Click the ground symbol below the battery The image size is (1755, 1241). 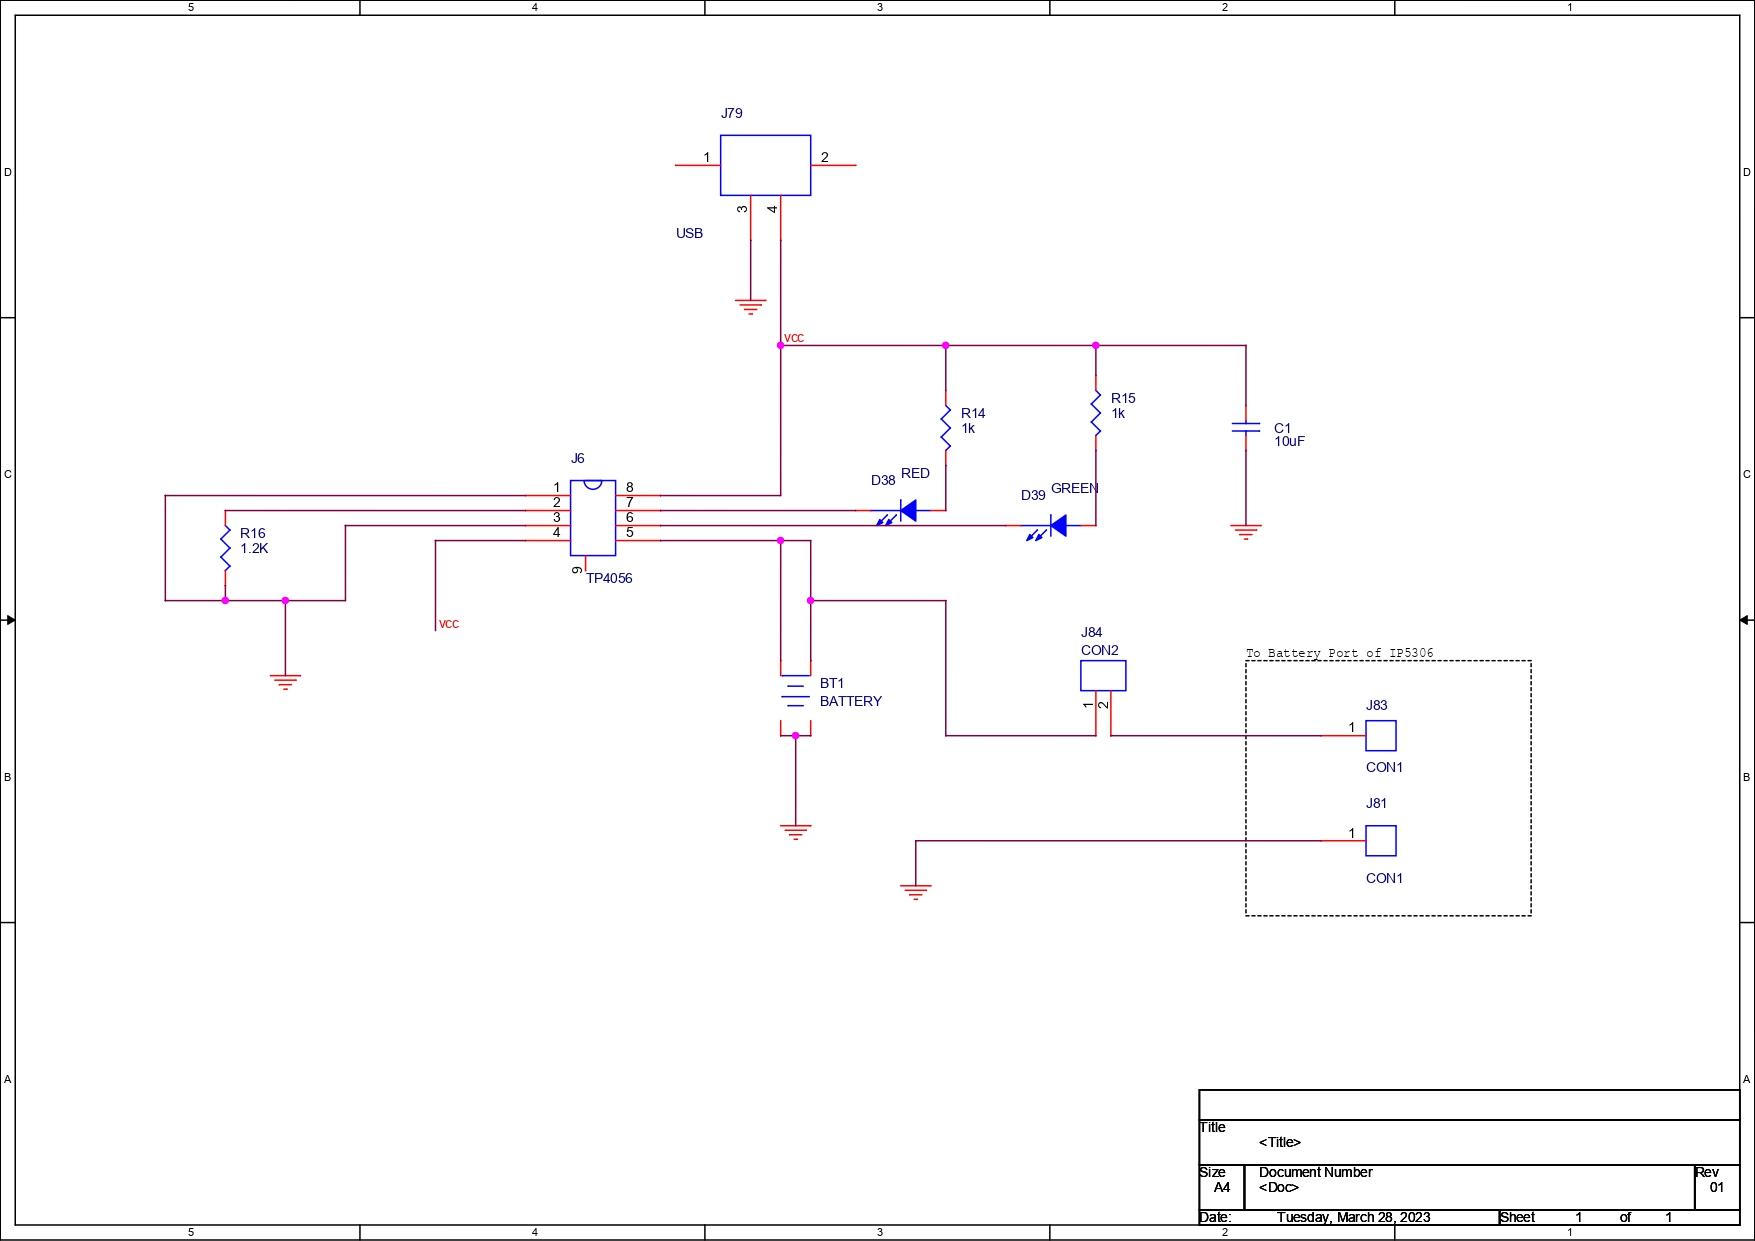pos(795,832)
